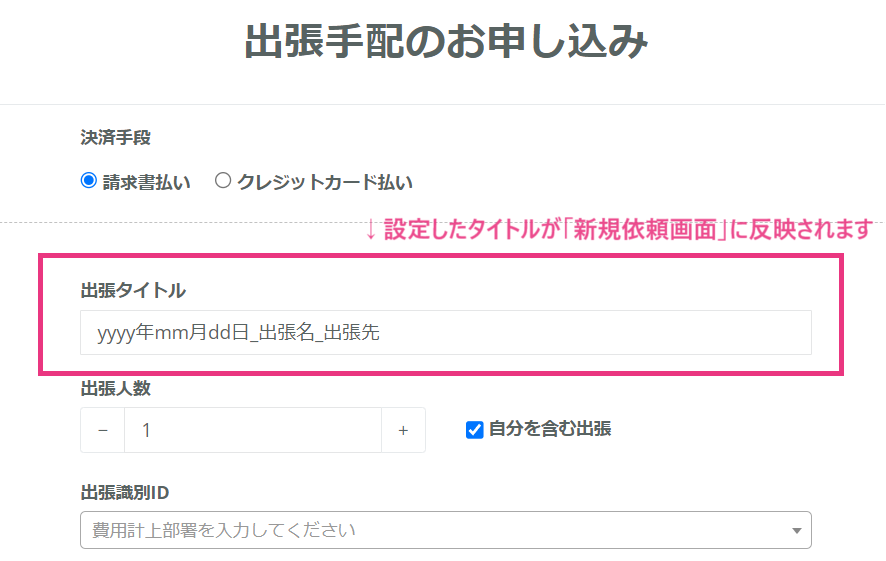Uncheck the 自分を含む出張 checkbox
This screenshot has height=561, width=886.
(475, 430)
